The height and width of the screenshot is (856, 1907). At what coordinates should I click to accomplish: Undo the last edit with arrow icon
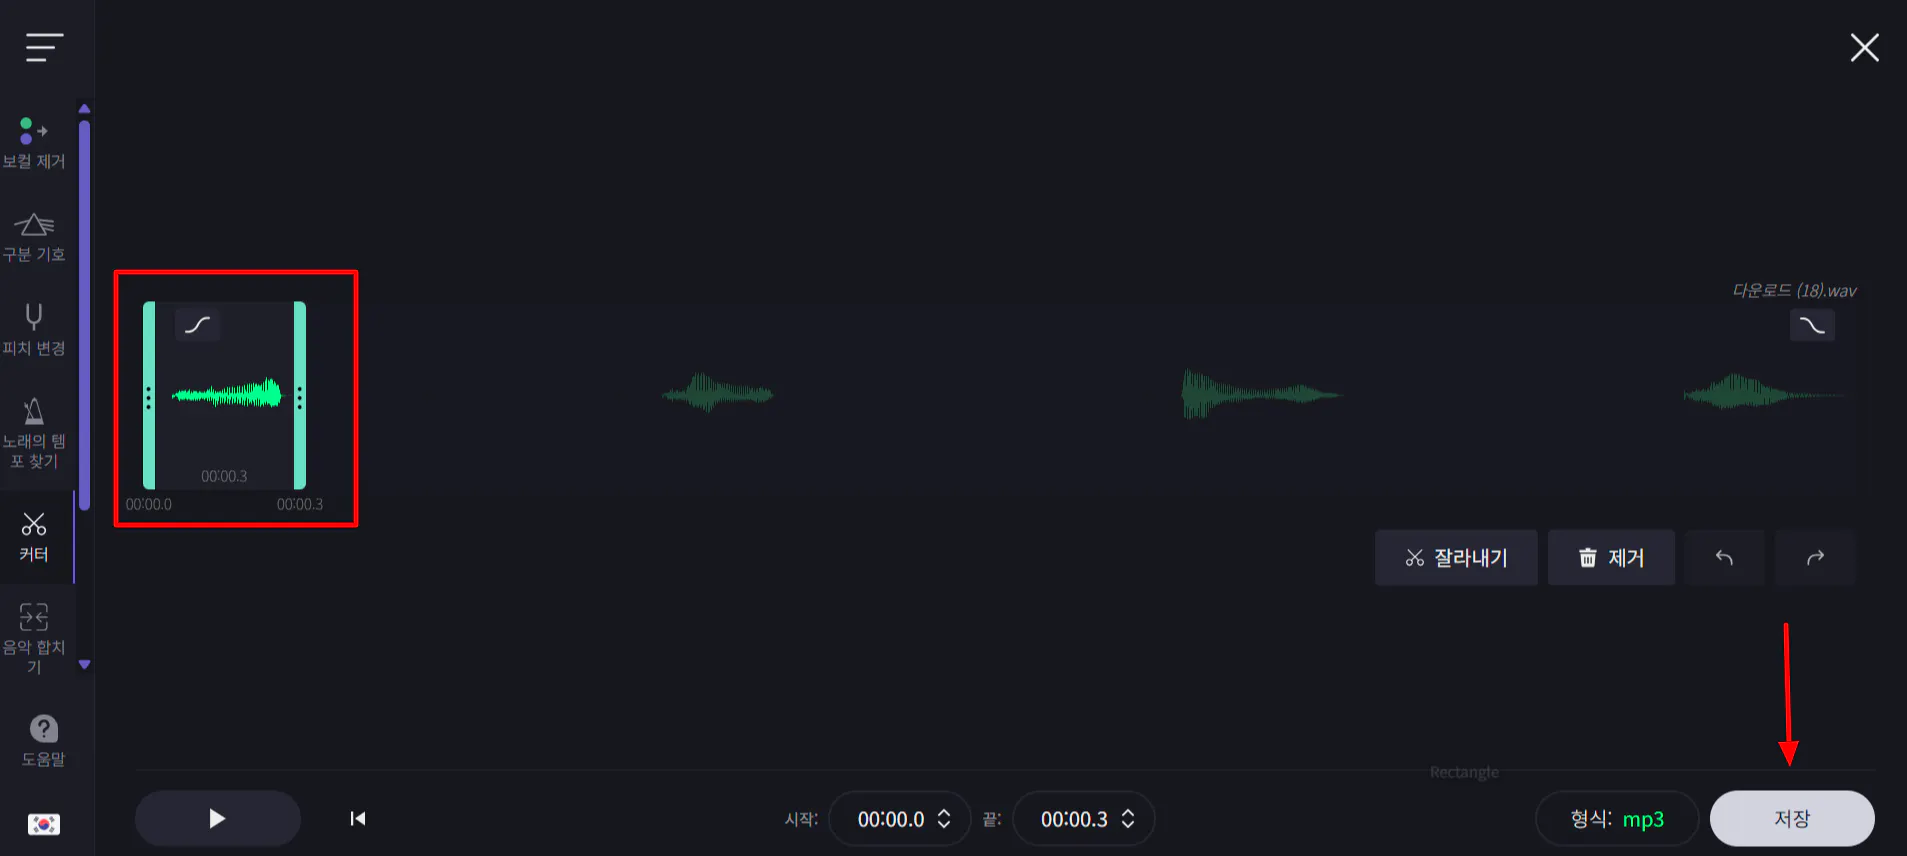coord(1724,558)
